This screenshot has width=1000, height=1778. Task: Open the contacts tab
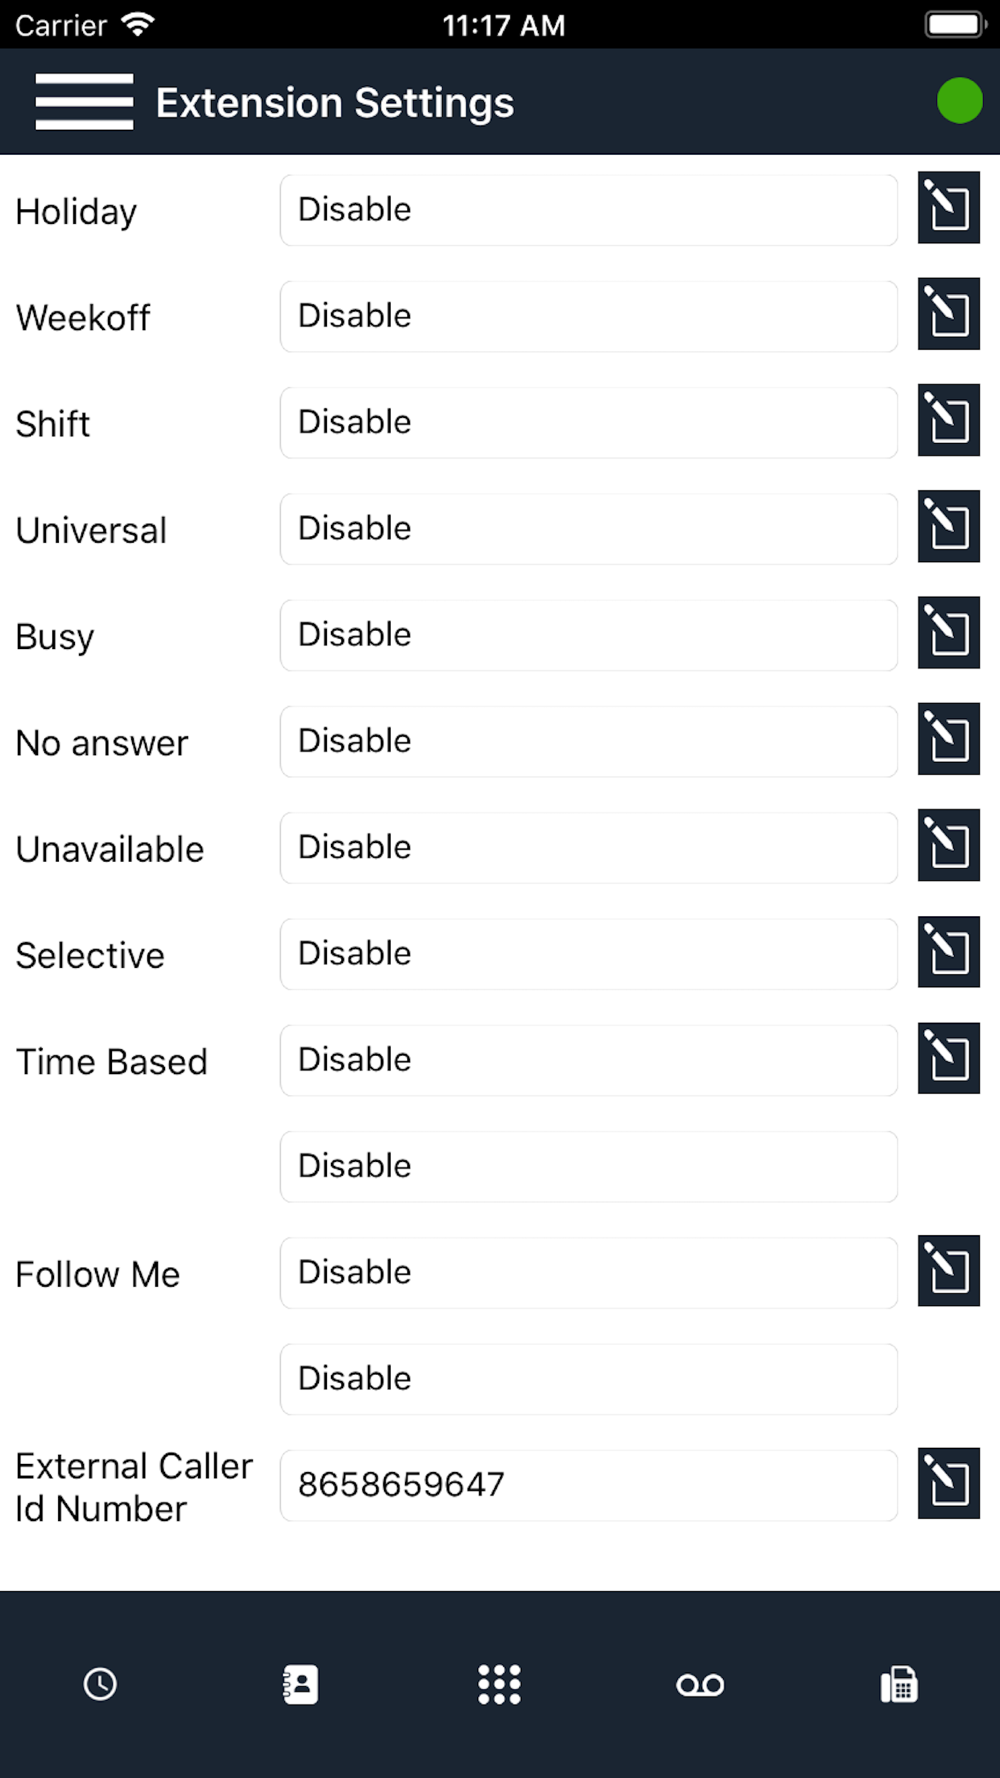coord(300,1684)
